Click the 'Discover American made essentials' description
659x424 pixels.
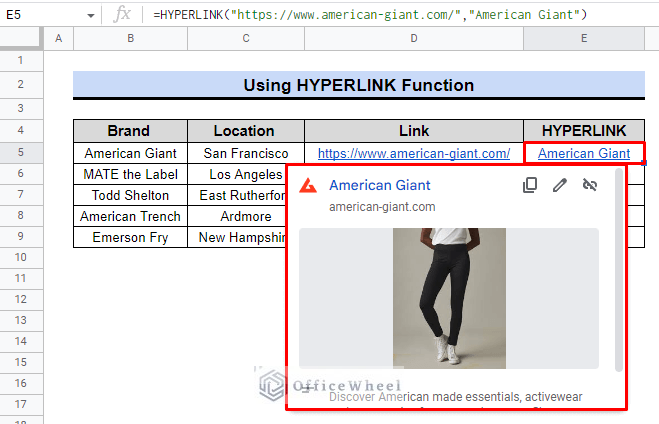pos(456,397)
